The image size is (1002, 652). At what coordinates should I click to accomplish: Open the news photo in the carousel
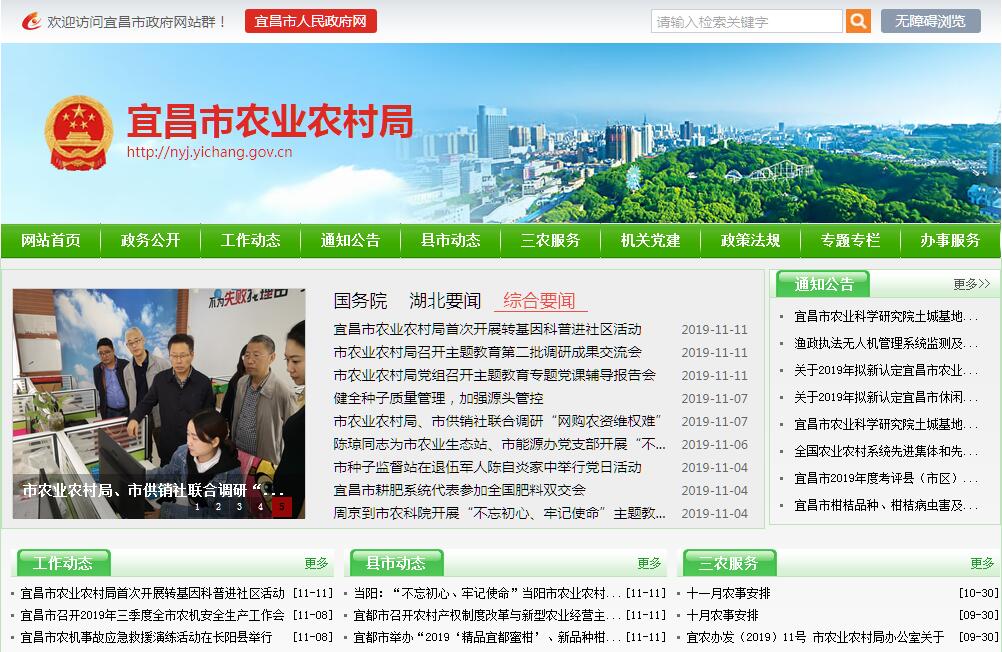(159, 390)
